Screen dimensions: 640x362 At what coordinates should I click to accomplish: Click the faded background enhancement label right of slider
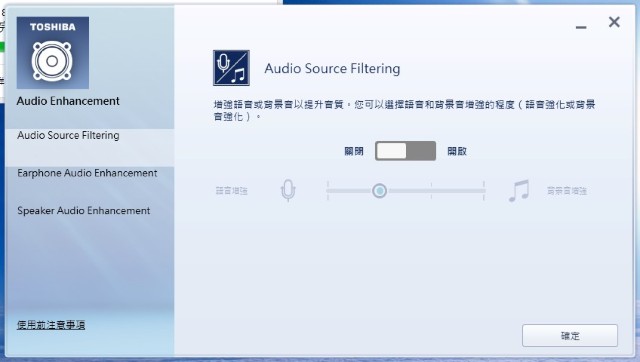(567, 191)
